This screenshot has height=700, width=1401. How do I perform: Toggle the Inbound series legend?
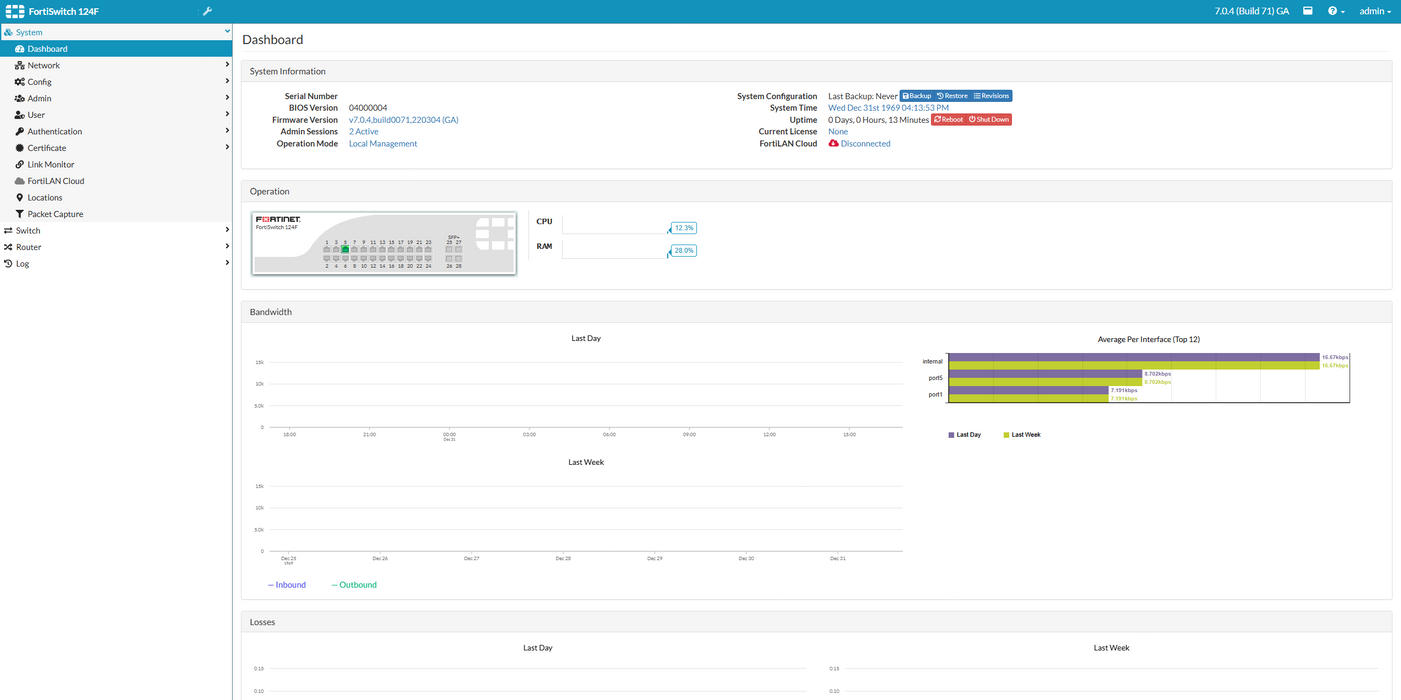tap(287, 585)
